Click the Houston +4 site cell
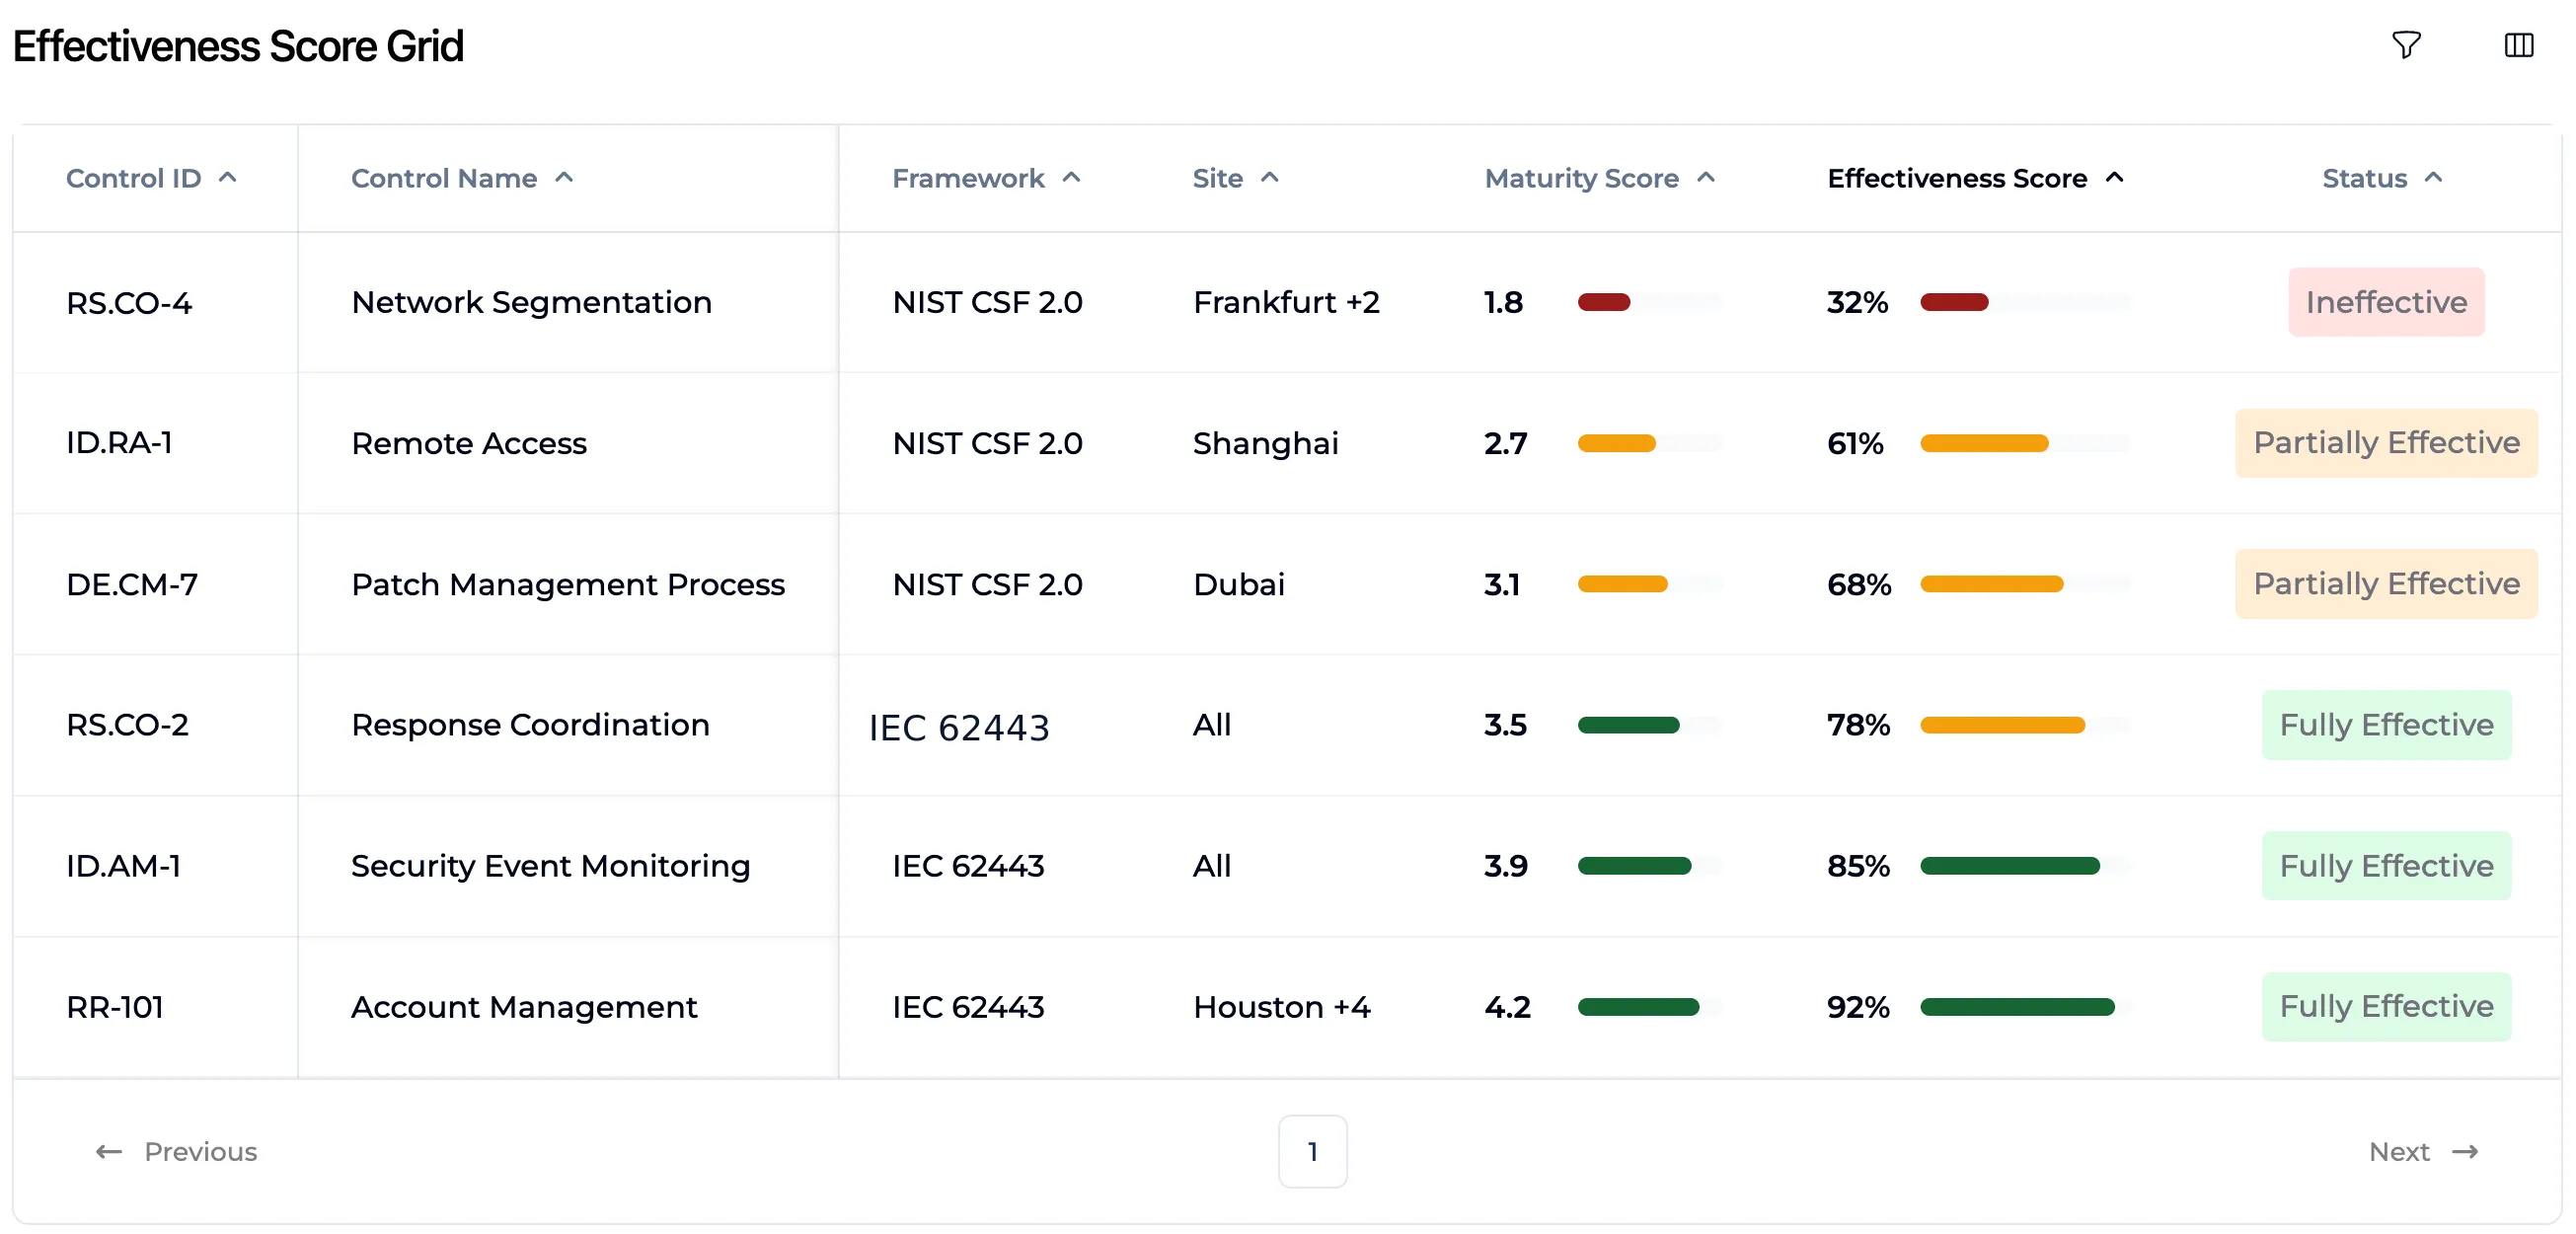 point(1281,1006)
